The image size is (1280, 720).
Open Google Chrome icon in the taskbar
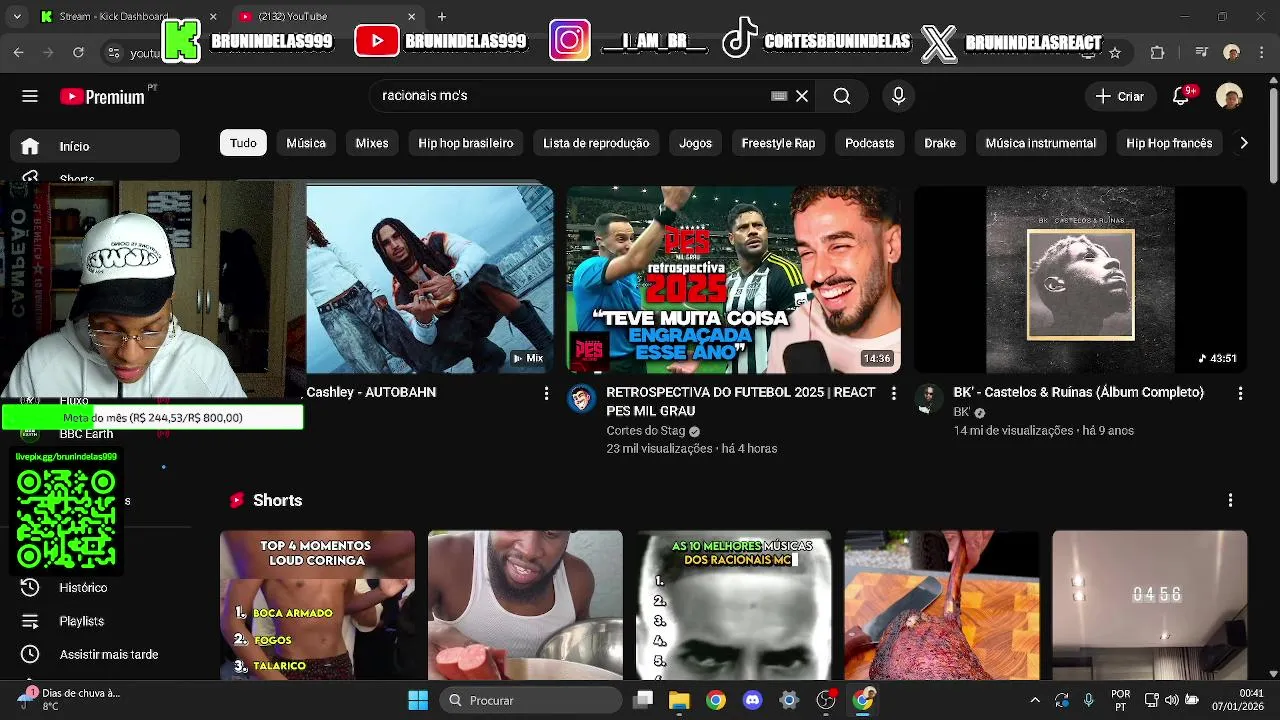point(716,700)
